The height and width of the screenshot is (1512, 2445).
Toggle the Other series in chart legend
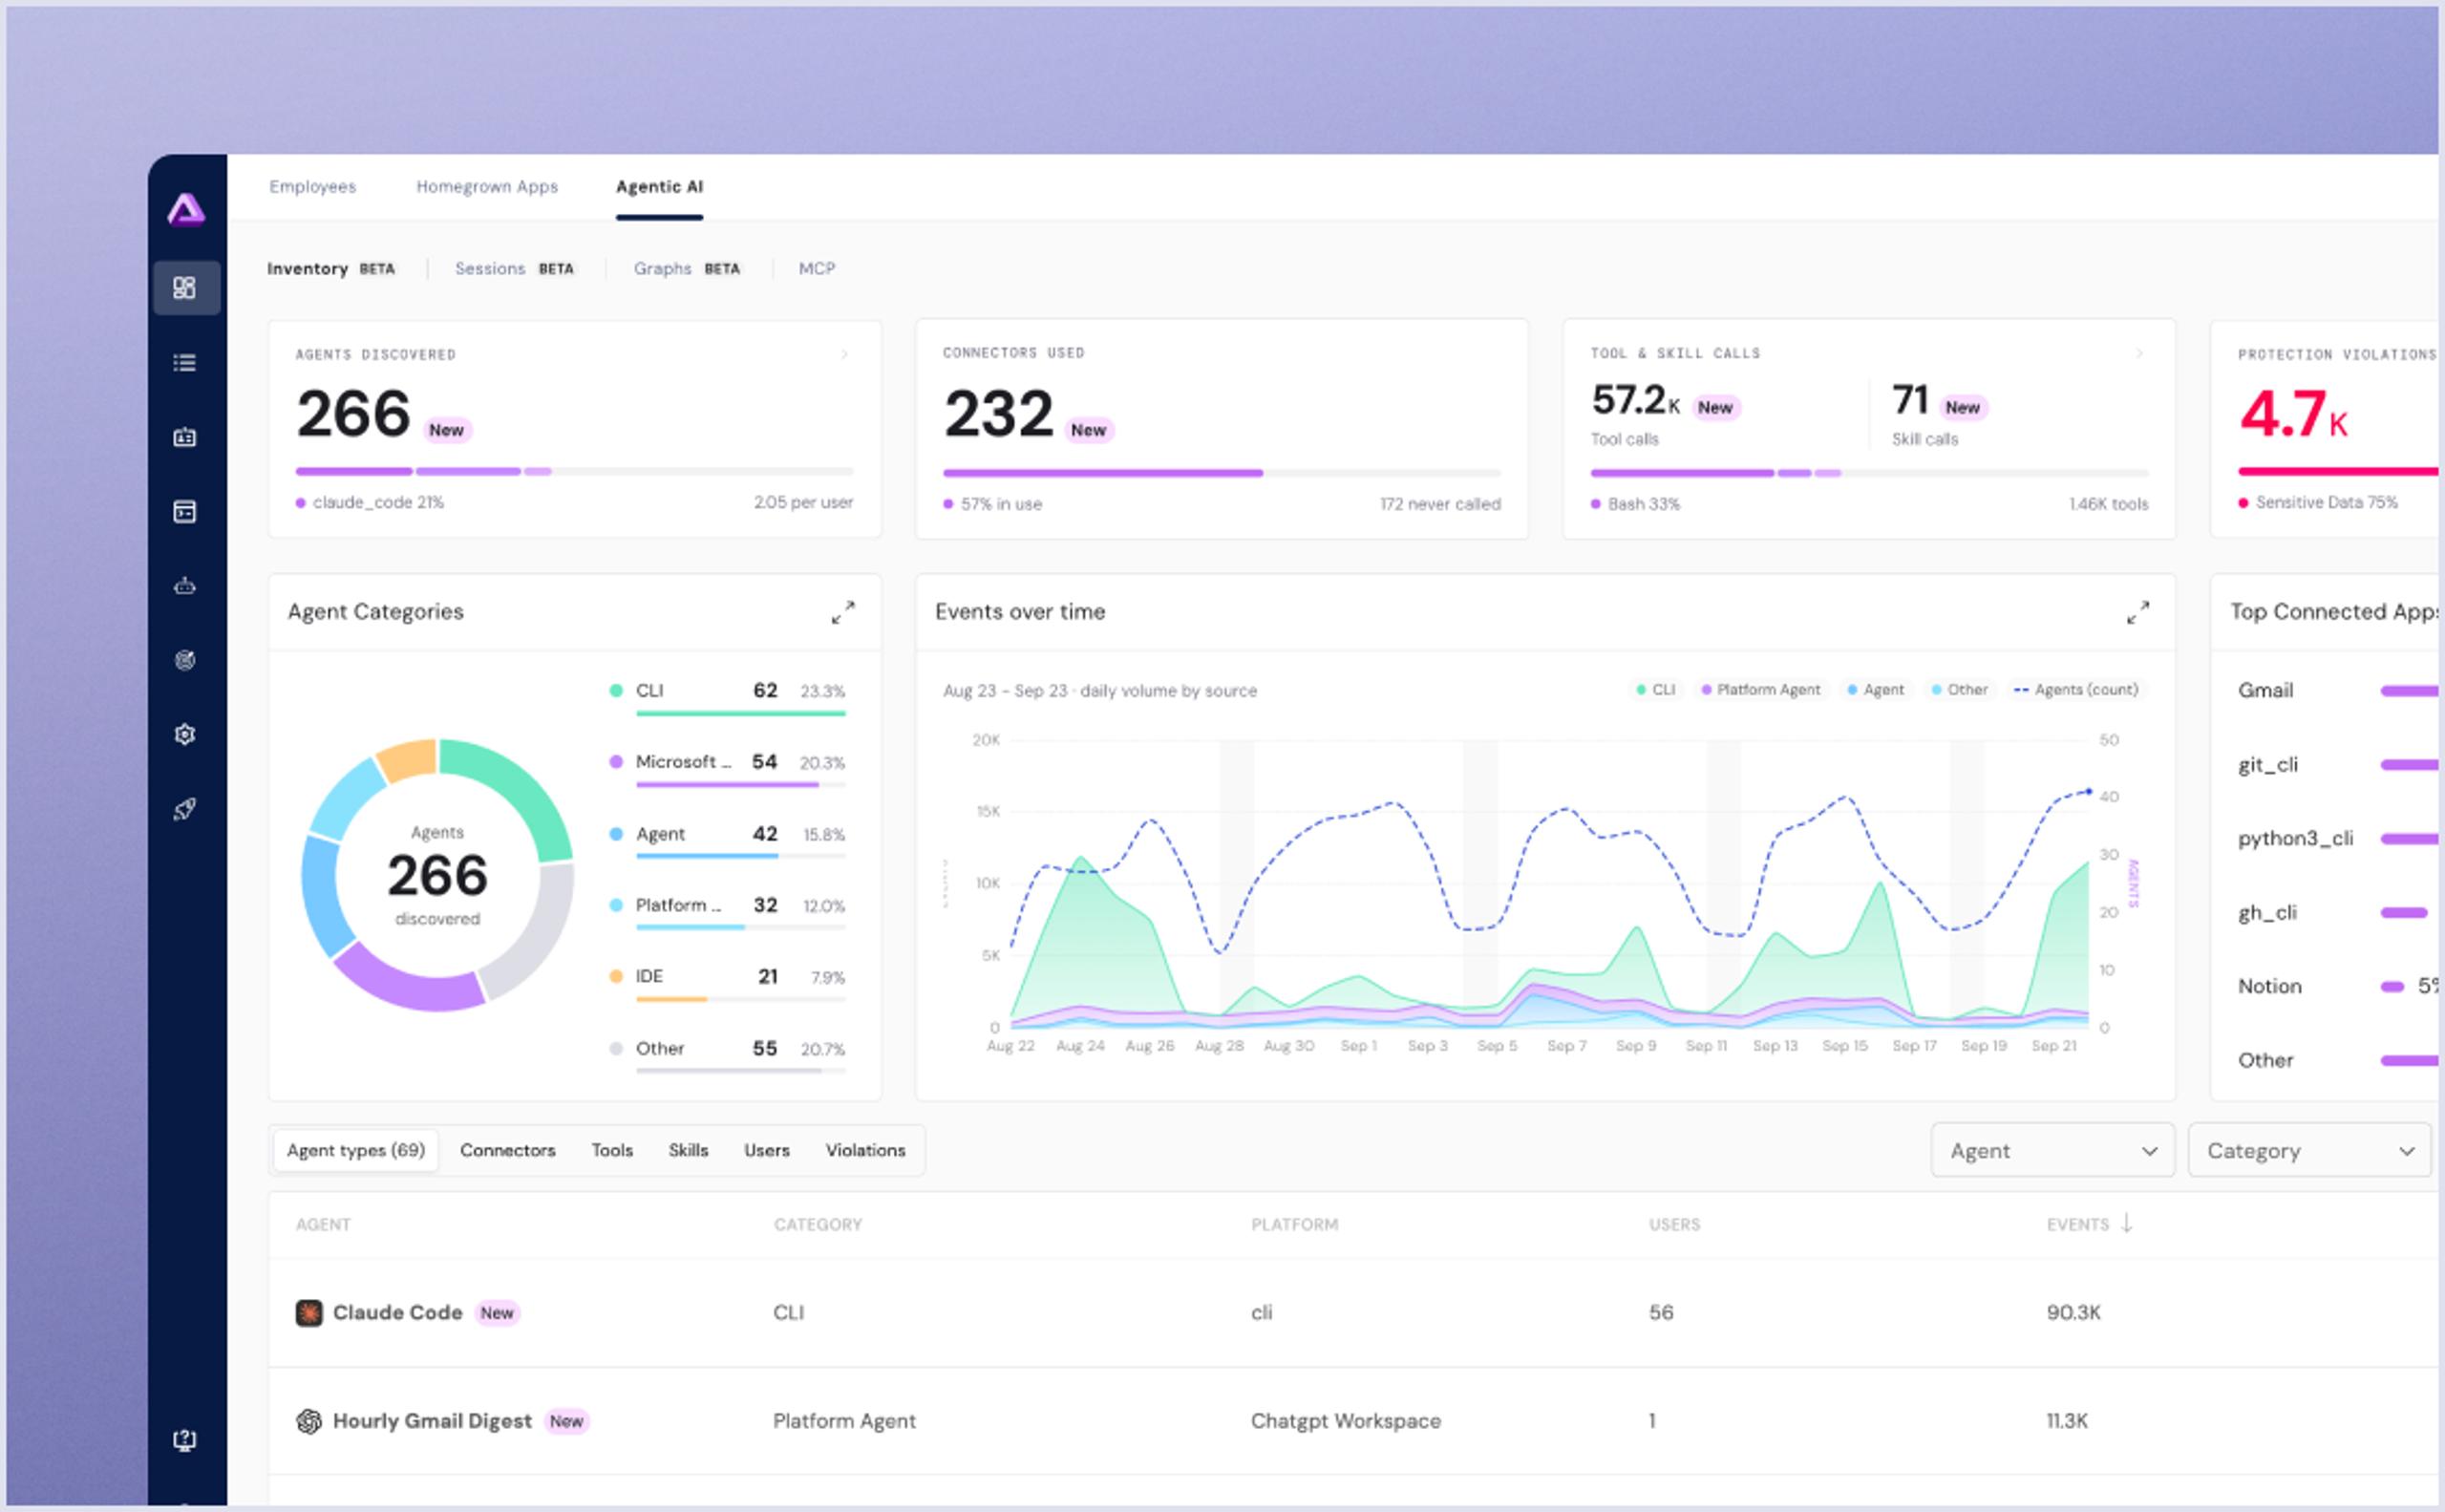pyautogui.click(x=1960, y=690)
